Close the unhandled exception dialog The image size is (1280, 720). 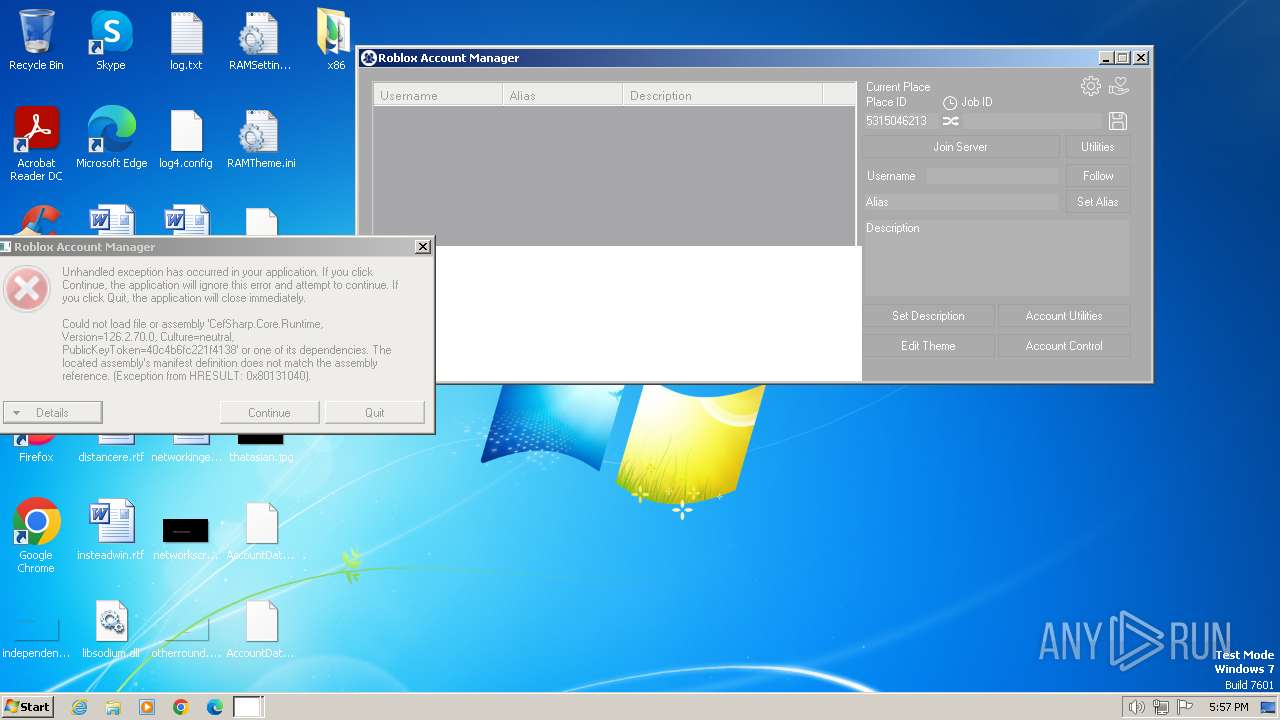(423, 246)
